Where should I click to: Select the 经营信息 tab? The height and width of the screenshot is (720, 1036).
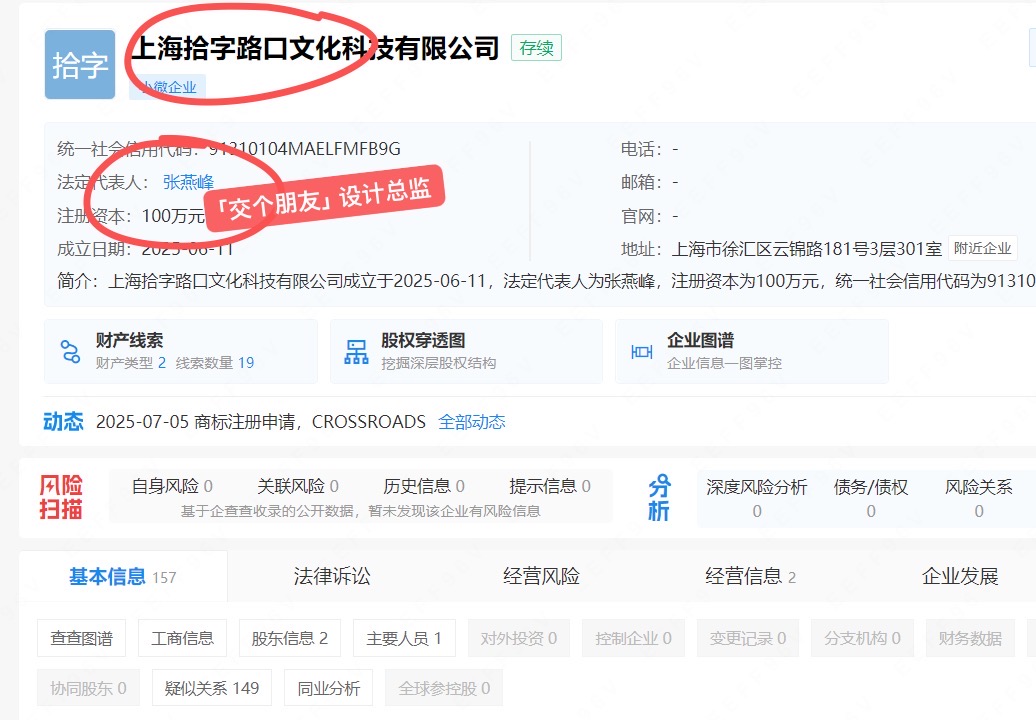[x=750, y=576]
